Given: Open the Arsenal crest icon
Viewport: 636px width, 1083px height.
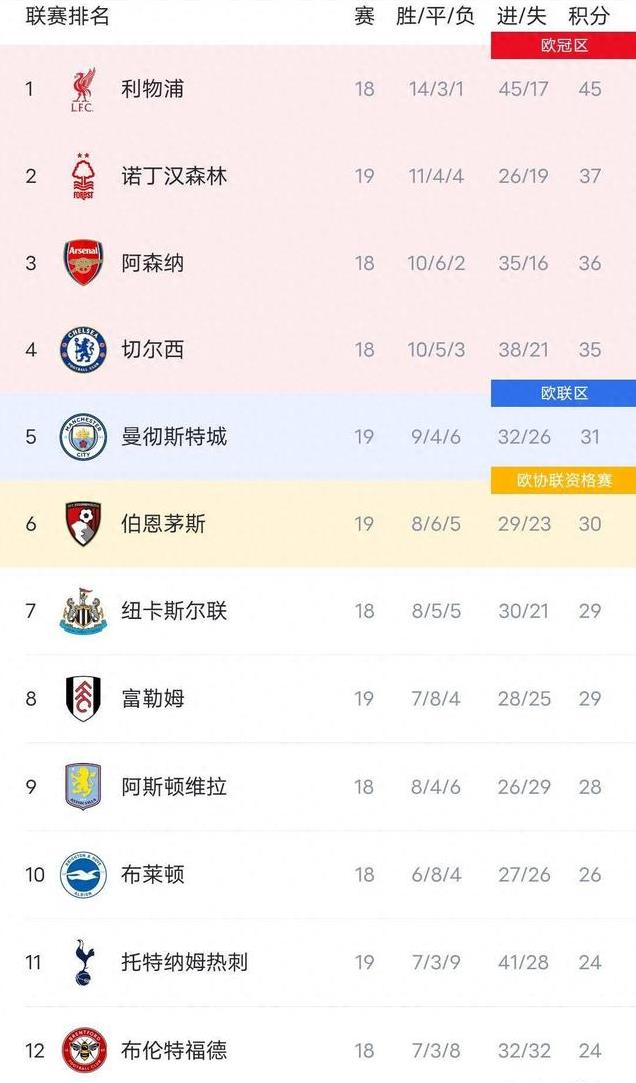Looking at the screenshot, I should click(83, 262).
